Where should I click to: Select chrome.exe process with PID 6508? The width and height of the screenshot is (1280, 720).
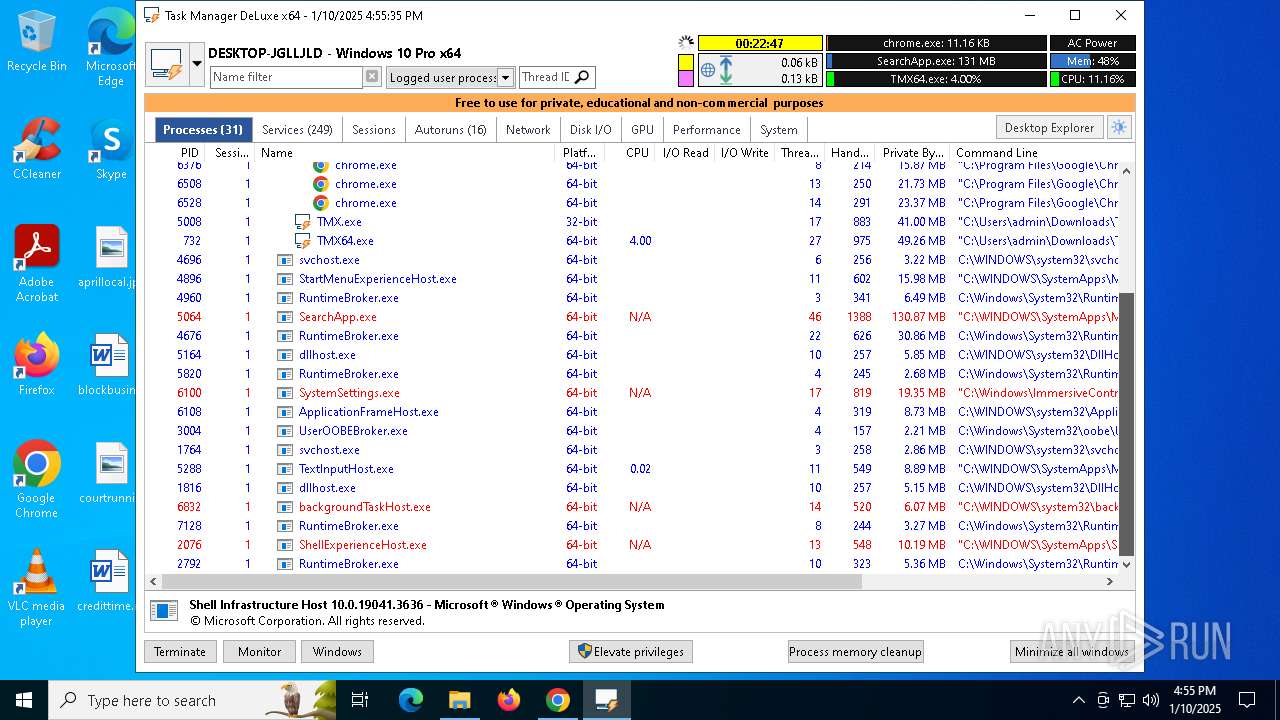(x=366, y=184)
